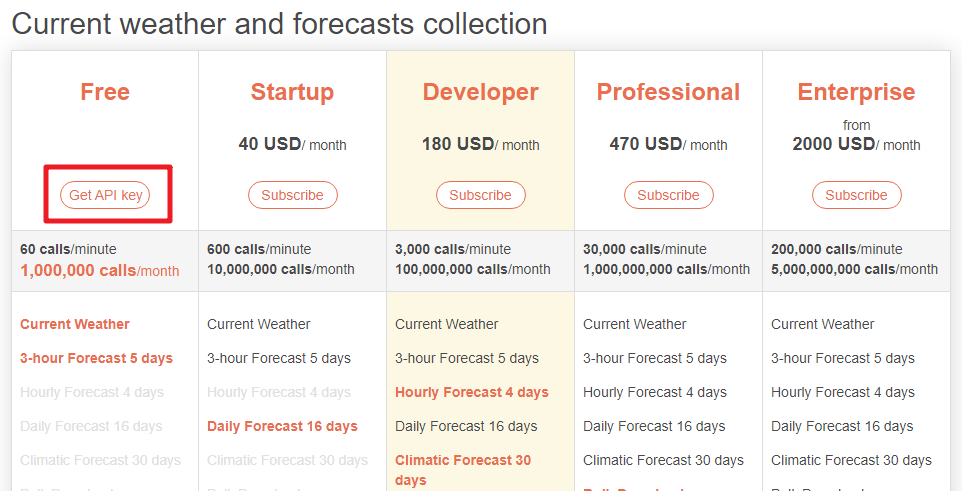Click the Startup plan heading
Image resolution: width=962 pixels, height=491 pixels.
293,92
